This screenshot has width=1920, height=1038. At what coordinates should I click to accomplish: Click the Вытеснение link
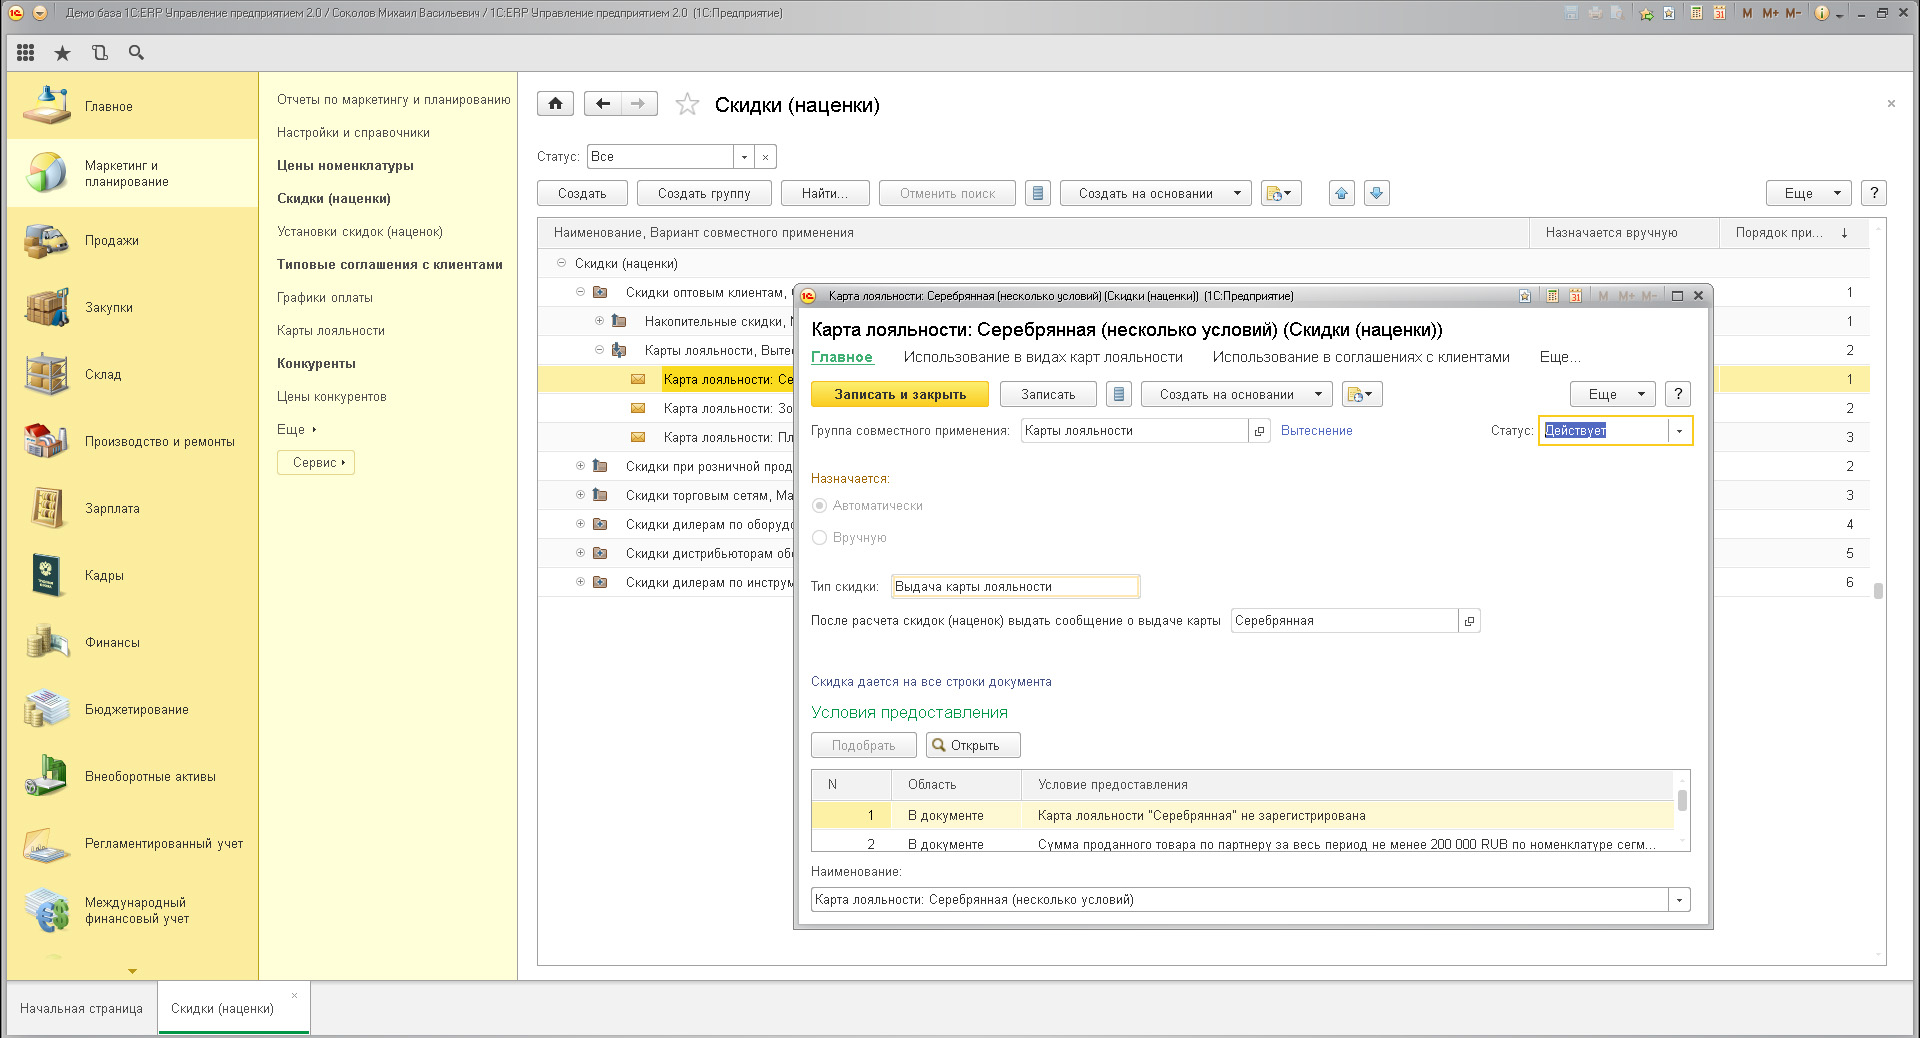click(1316, 431)
